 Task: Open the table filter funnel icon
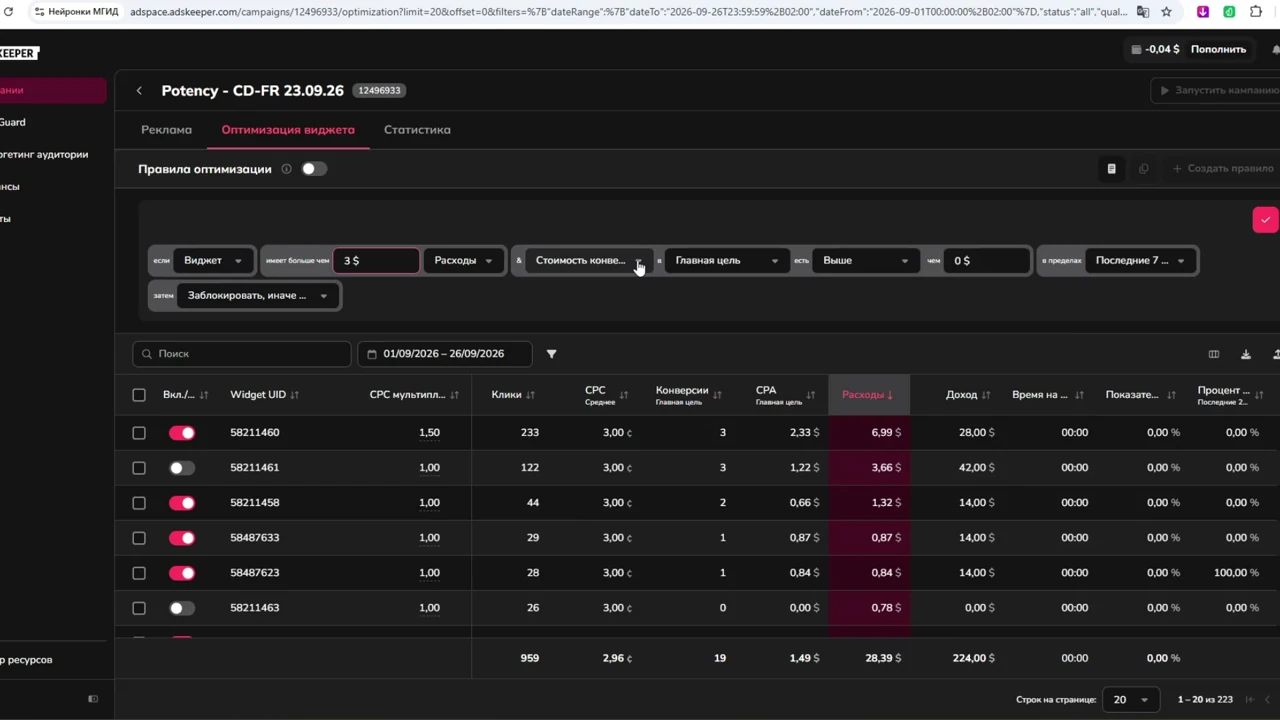tap(551, 354)
